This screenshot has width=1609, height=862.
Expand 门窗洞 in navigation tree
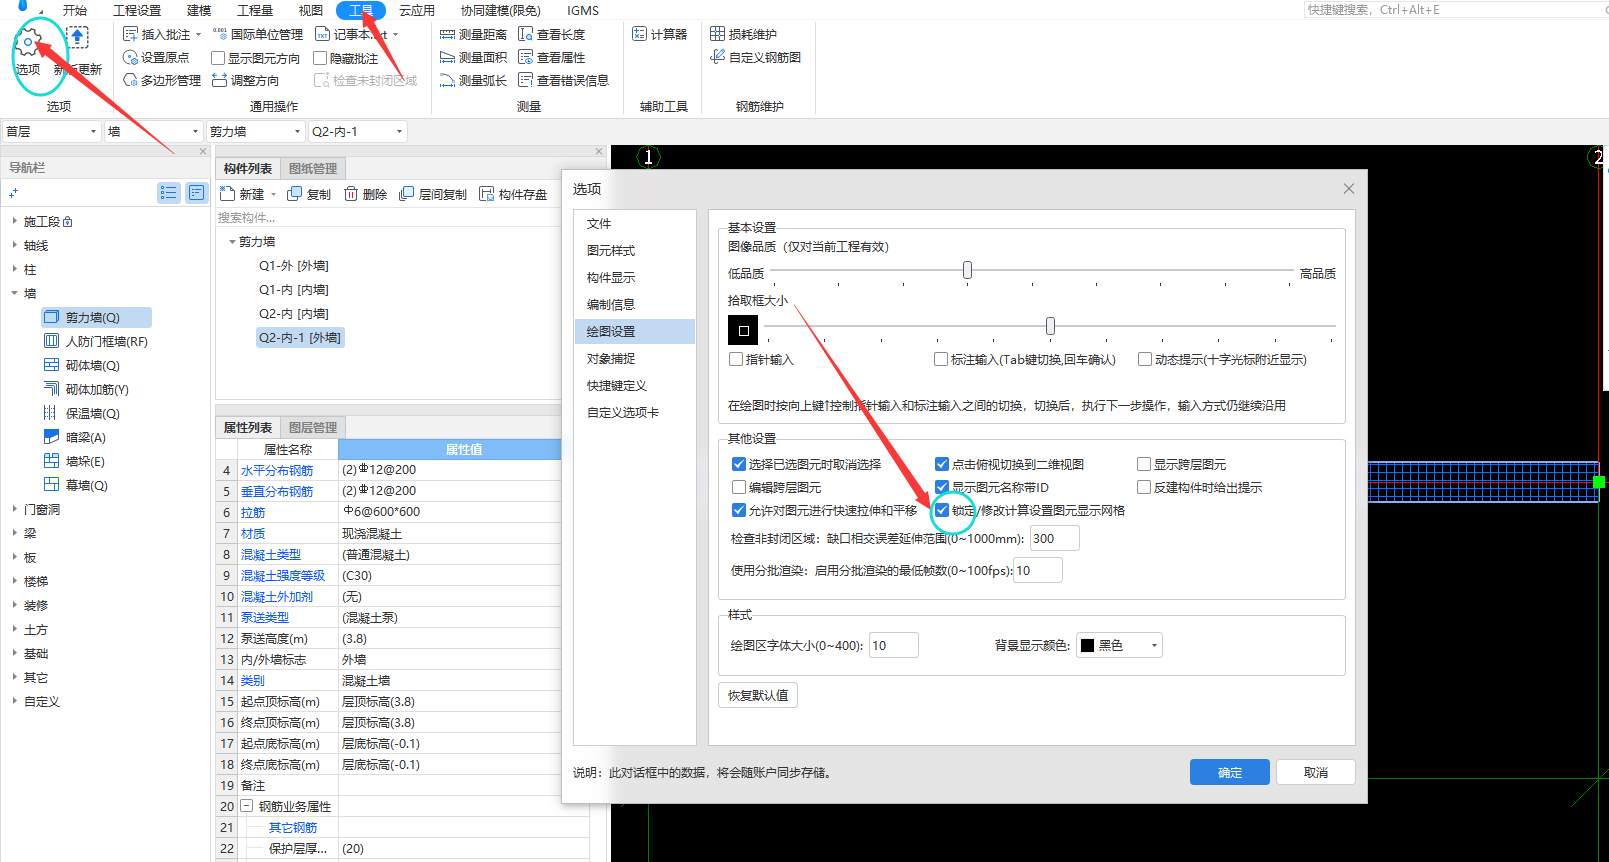click(14, 509)
